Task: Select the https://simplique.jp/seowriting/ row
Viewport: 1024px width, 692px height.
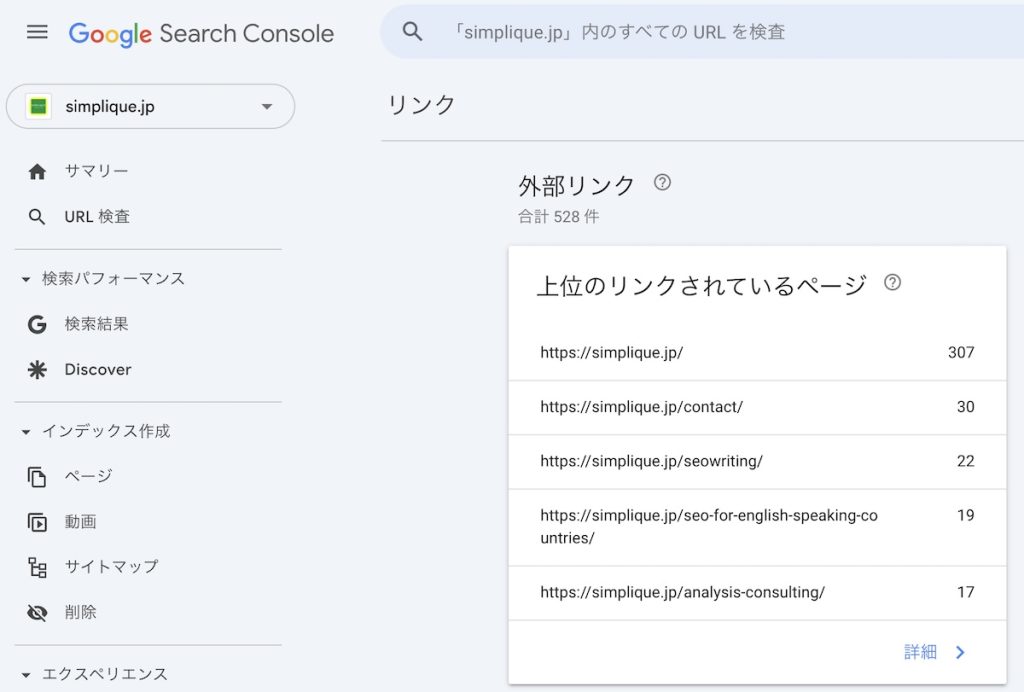Action: tap(757, 462)
